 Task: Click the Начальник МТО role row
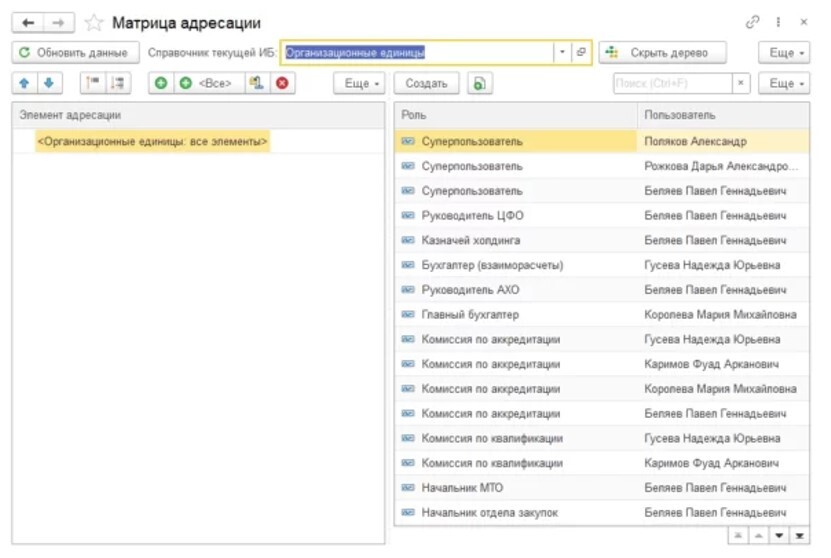(602, 488)
